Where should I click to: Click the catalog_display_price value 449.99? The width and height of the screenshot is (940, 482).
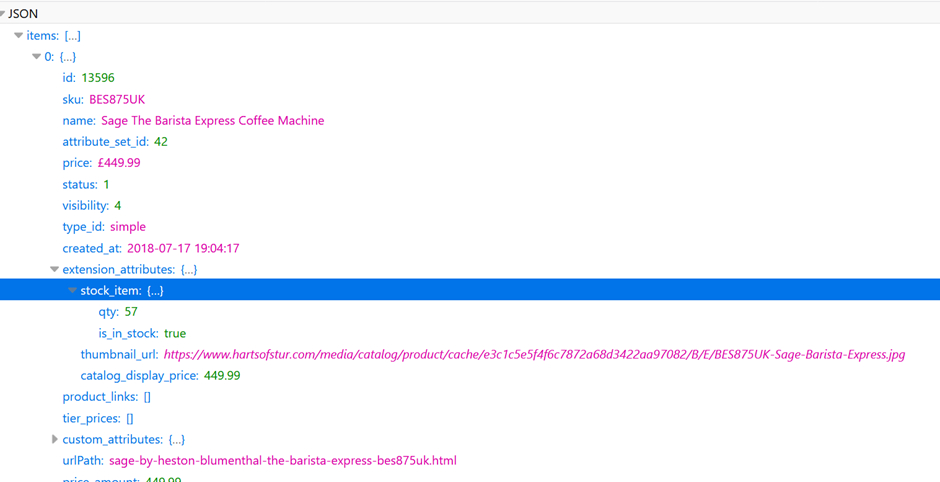point(222,376)
